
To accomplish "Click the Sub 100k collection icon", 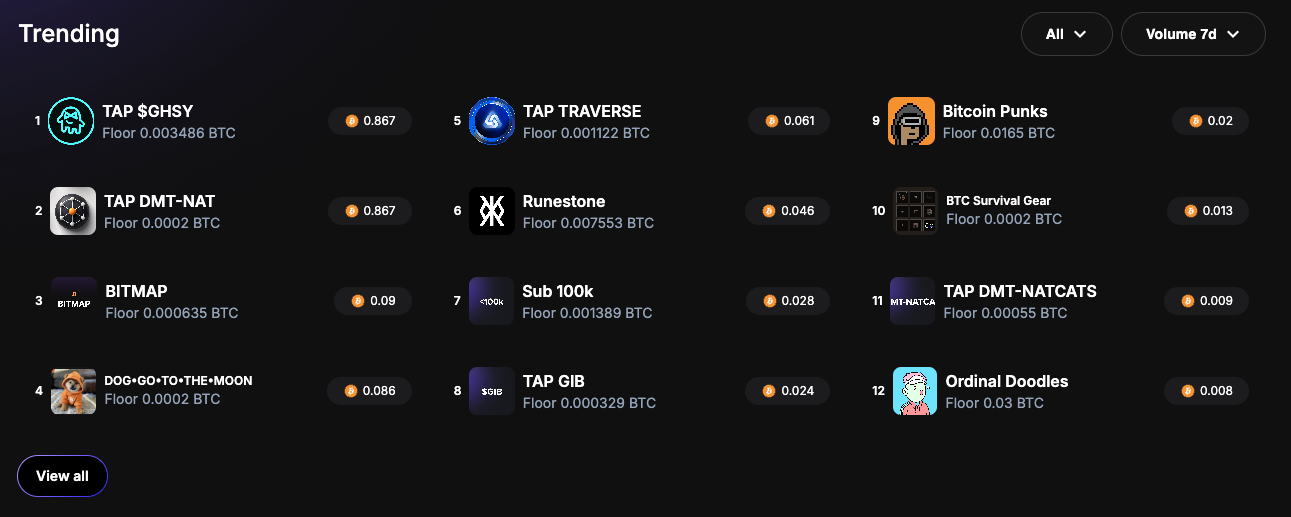I will click(491, 301).
